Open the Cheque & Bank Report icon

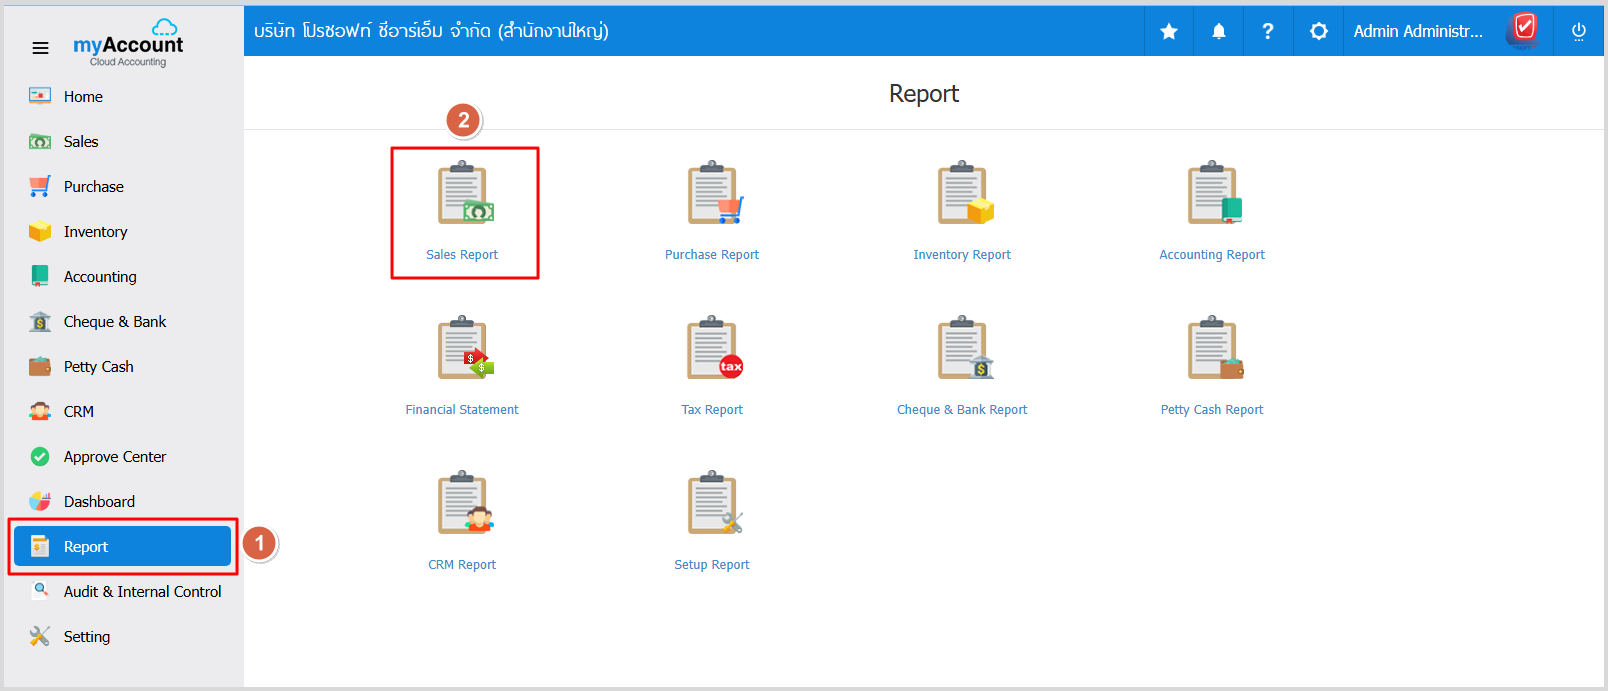[963, 349]
